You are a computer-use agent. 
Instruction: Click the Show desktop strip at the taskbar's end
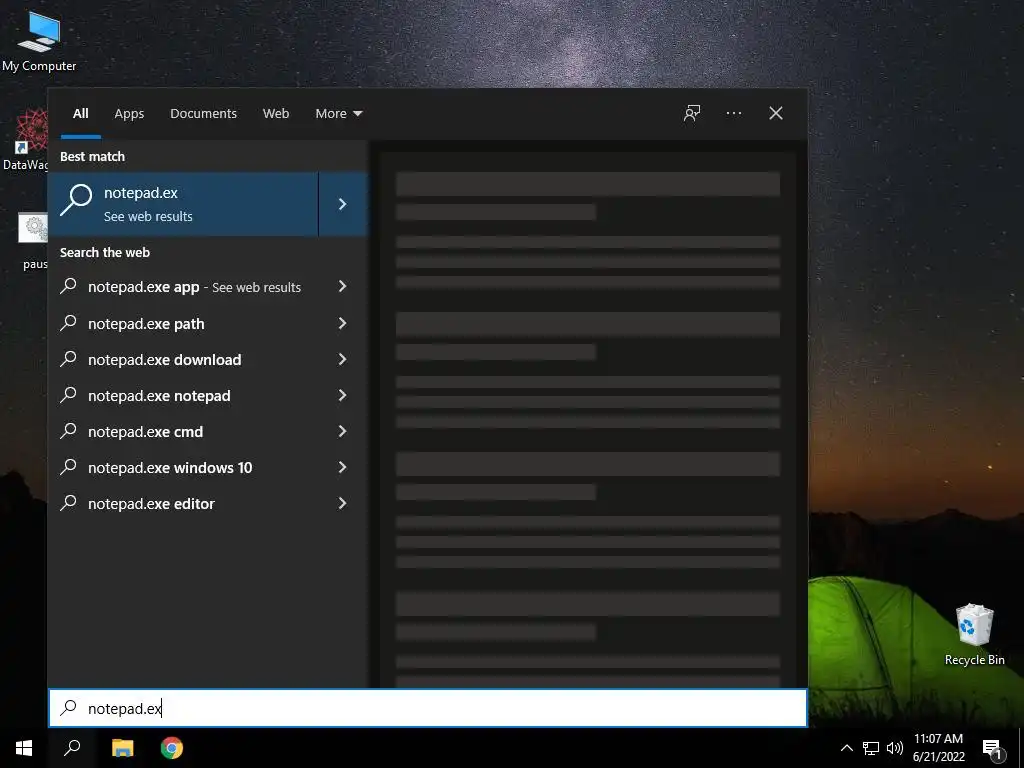[x=1021, y=748]
